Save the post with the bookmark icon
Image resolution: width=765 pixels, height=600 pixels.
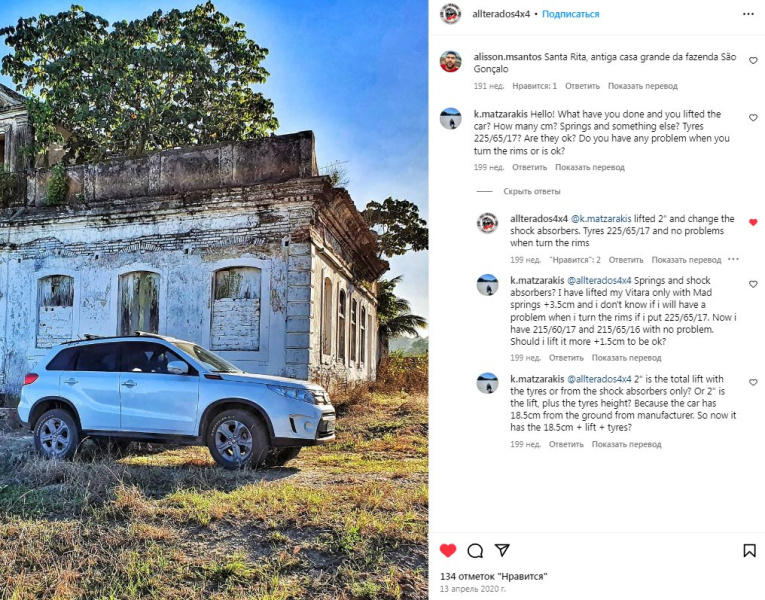[x=749, y=551]
